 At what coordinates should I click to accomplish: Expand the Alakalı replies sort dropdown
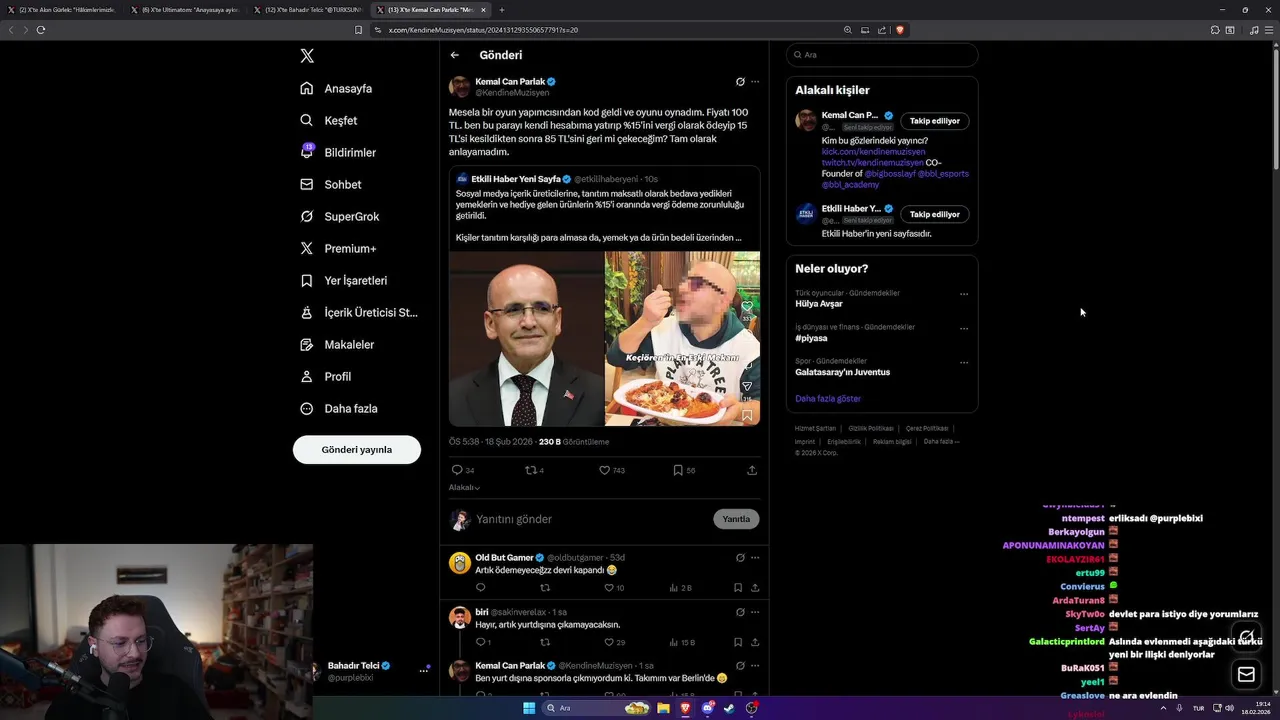(464, 488)
